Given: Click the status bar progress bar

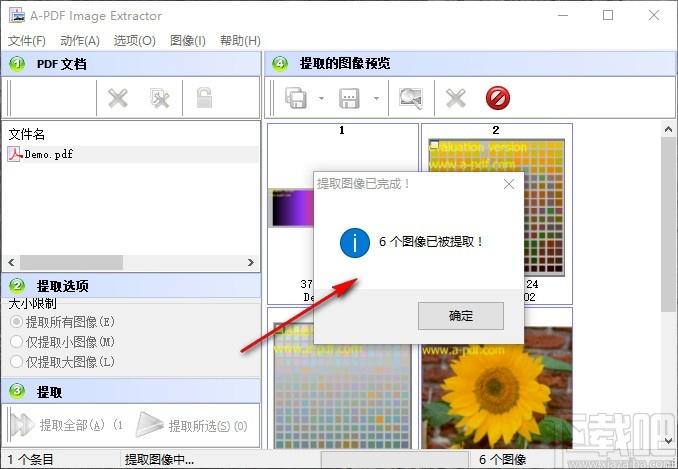Looking at the screenshot, I should coord(394,459).
